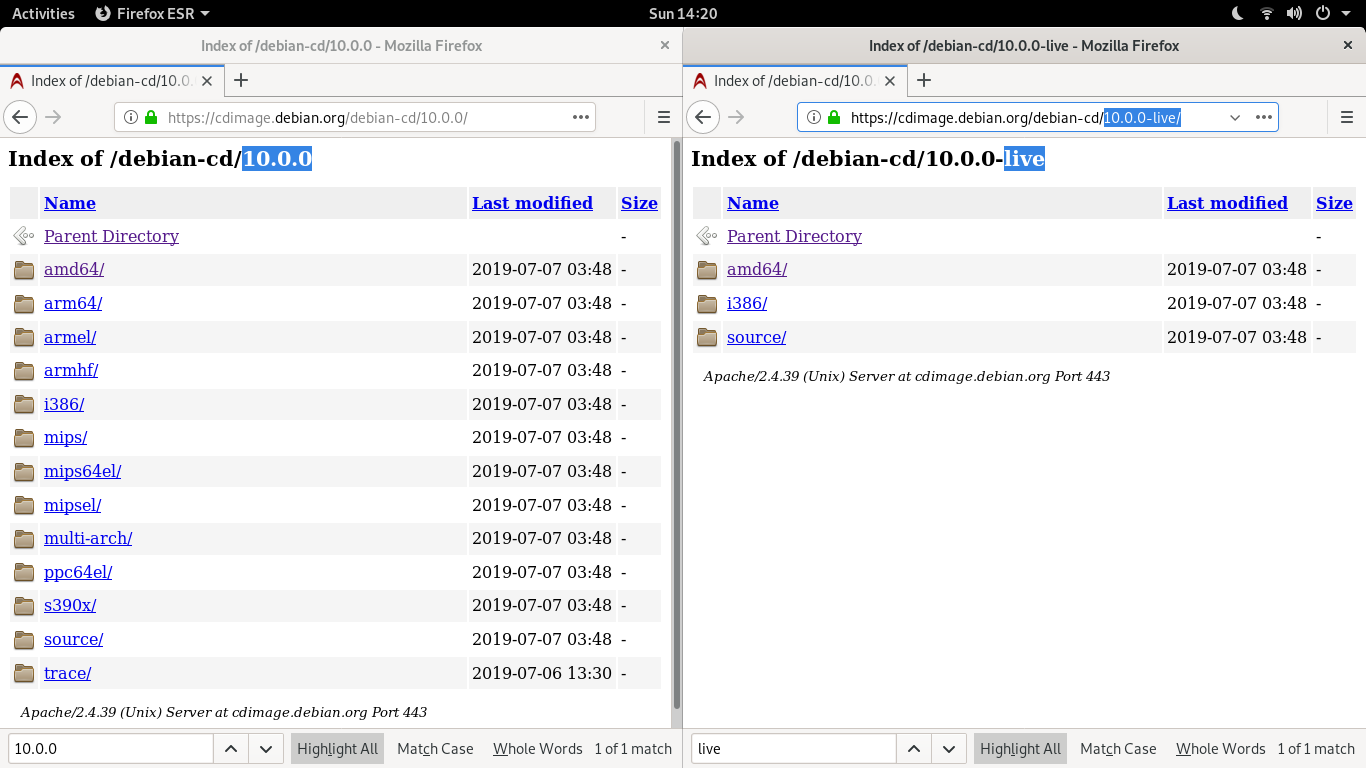
Task: Toggle Match Case in left find bar
Action: coord(435,749)
